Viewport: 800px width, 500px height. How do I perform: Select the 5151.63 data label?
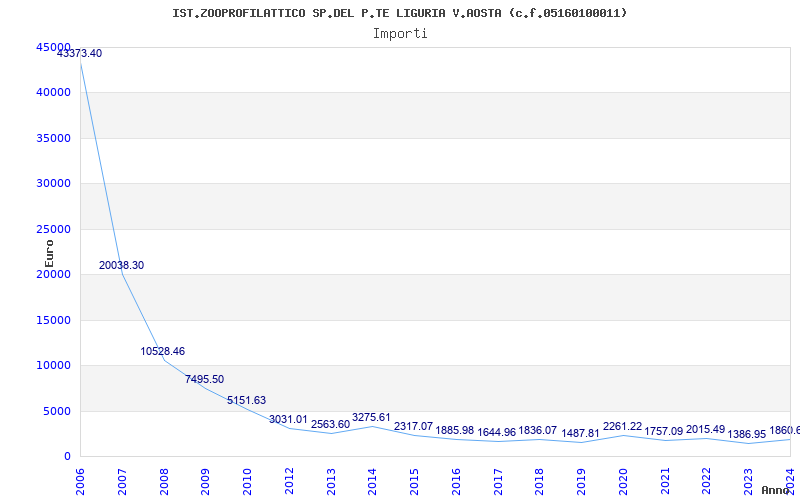[246, 401]
